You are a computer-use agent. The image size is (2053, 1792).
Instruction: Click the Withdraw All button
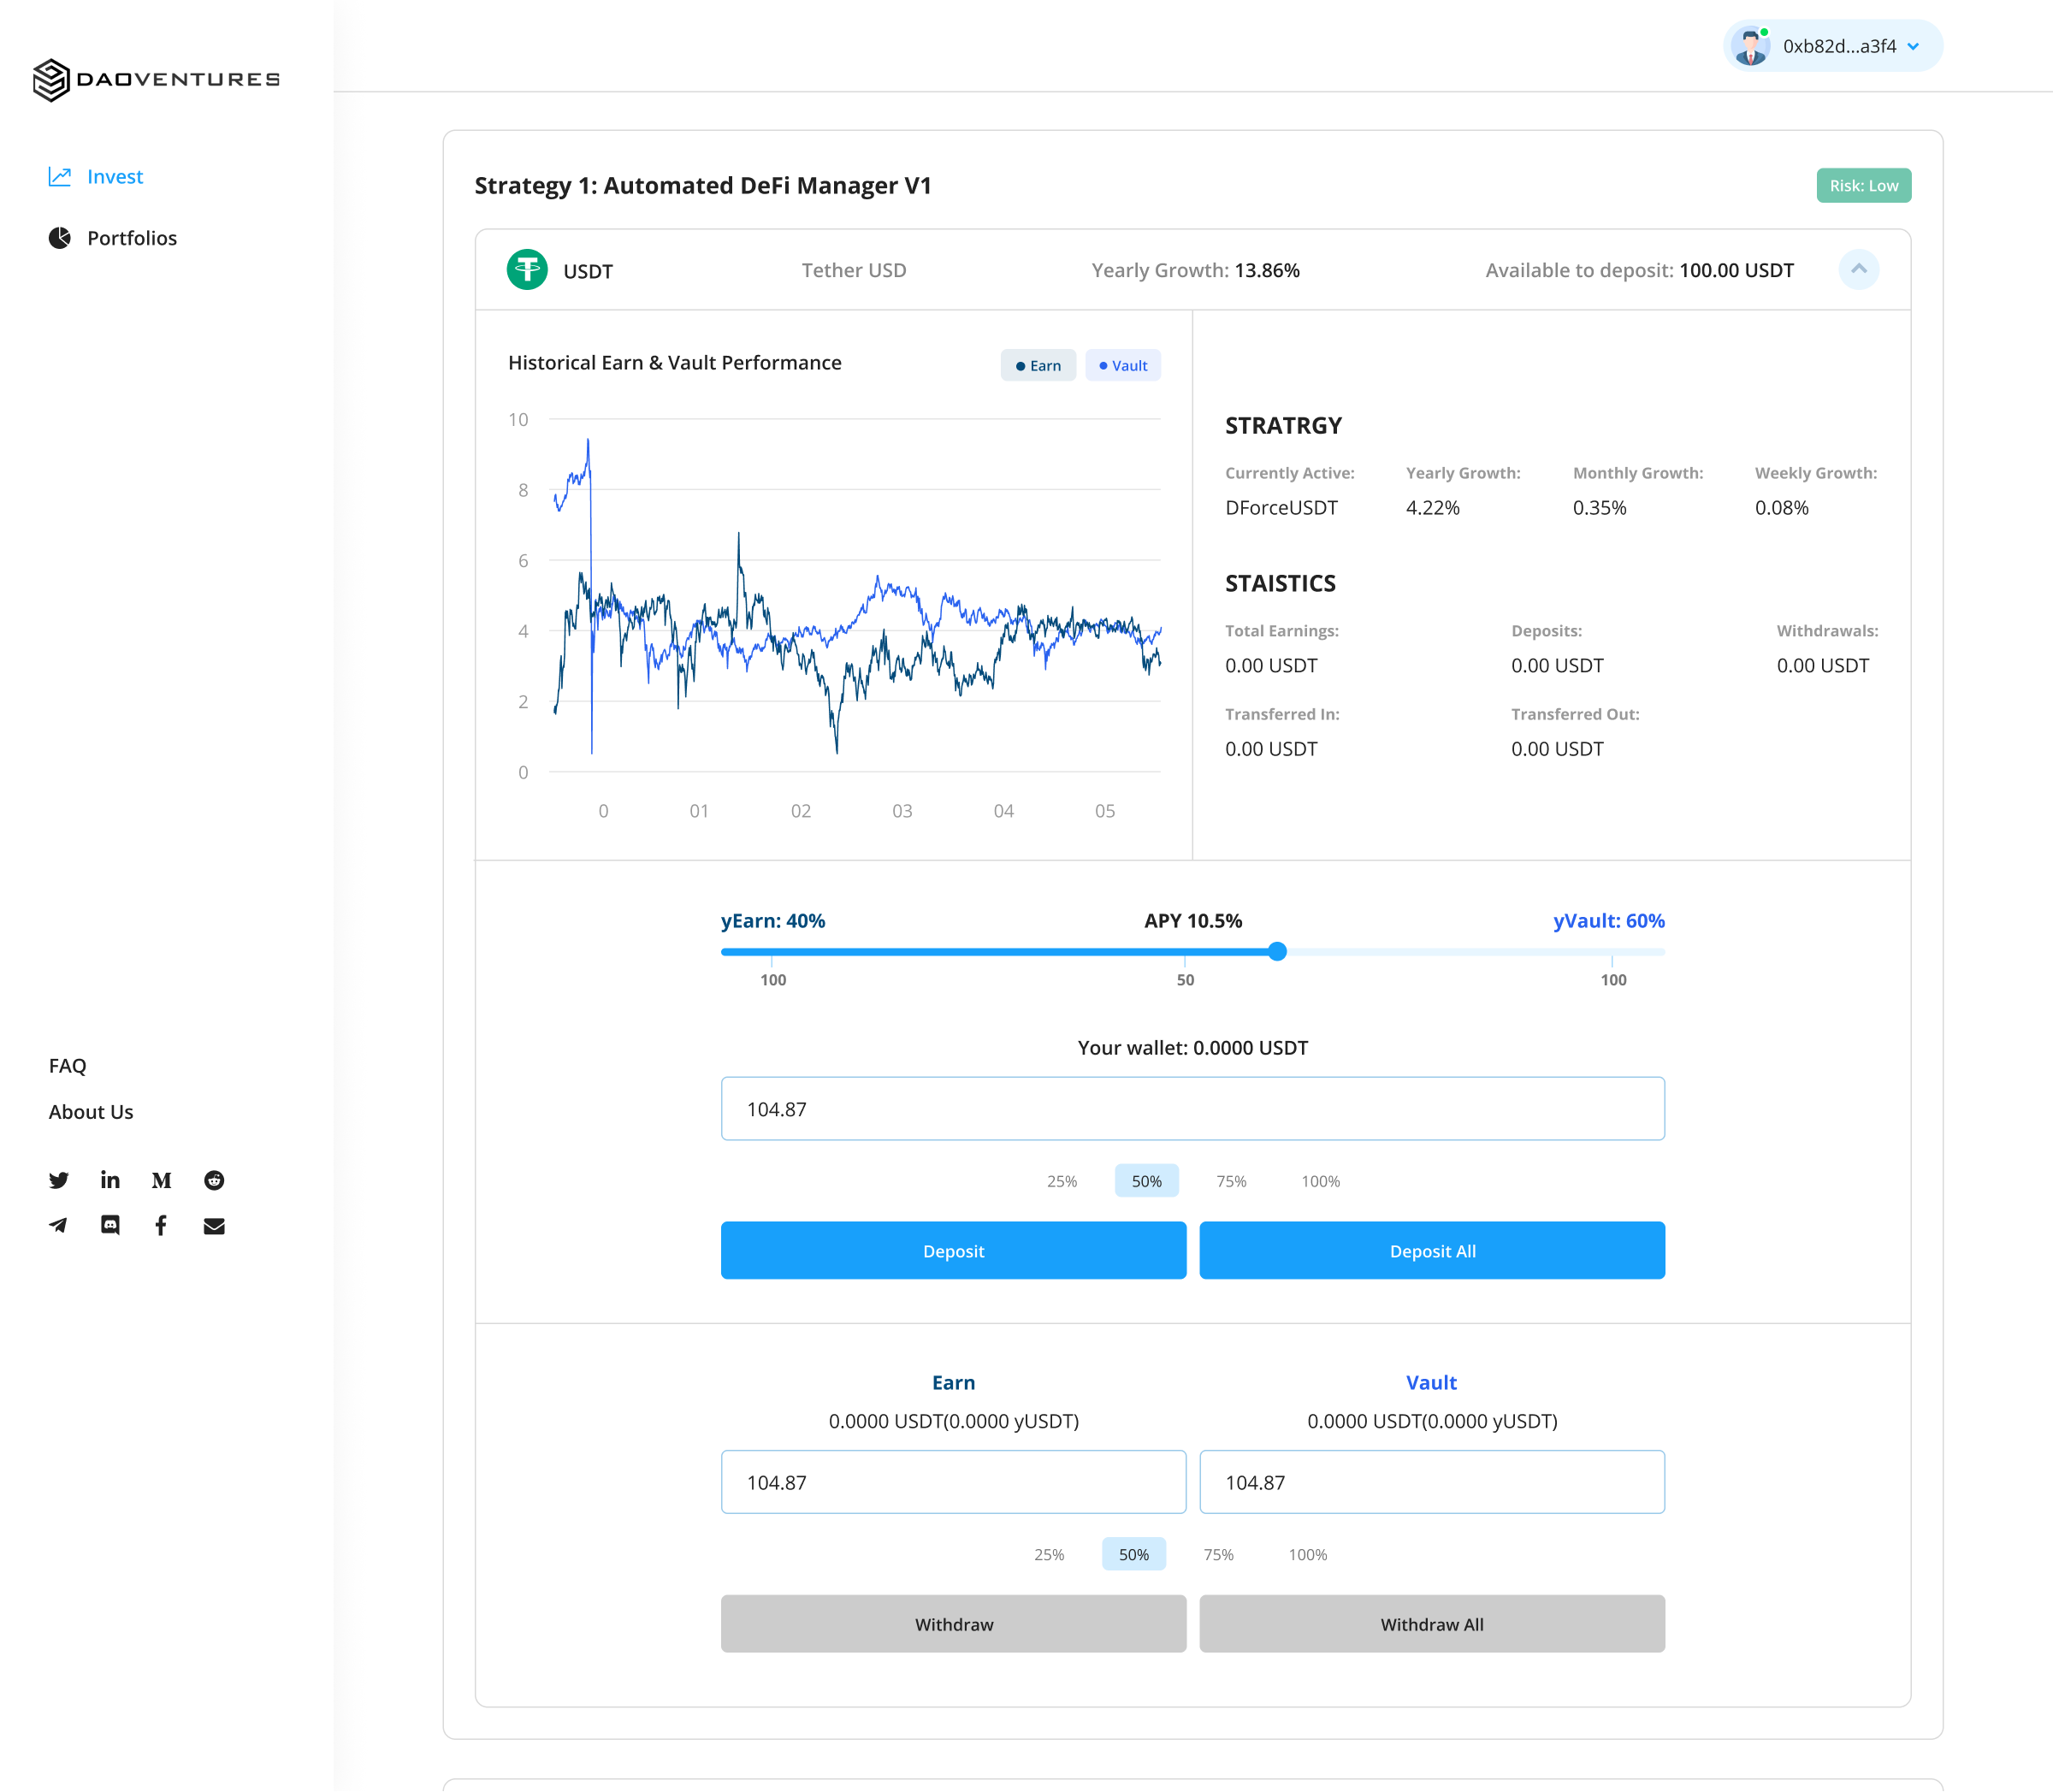[x=1432, y=1625]
